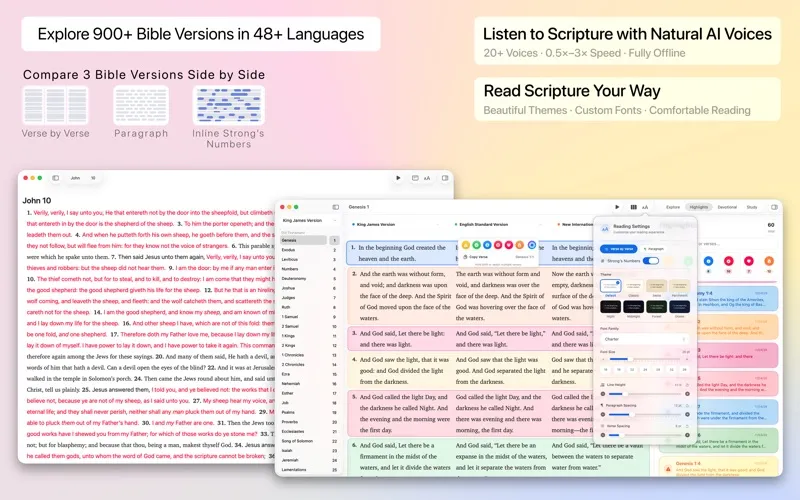Viewport: 800px width, 500px height.
Task: Toggle Strong's Numbers switch
Action: coord(651,261)
